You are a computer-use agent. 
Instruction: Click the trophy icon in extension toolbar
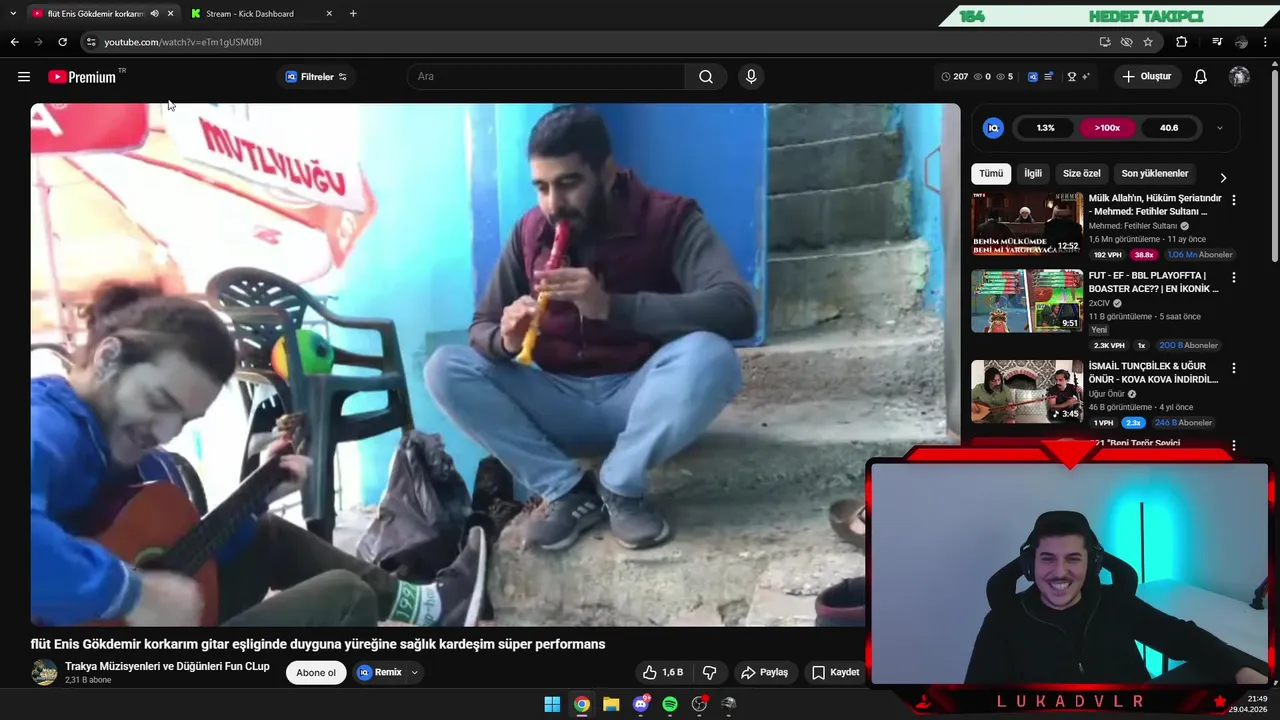[1072, 77]
